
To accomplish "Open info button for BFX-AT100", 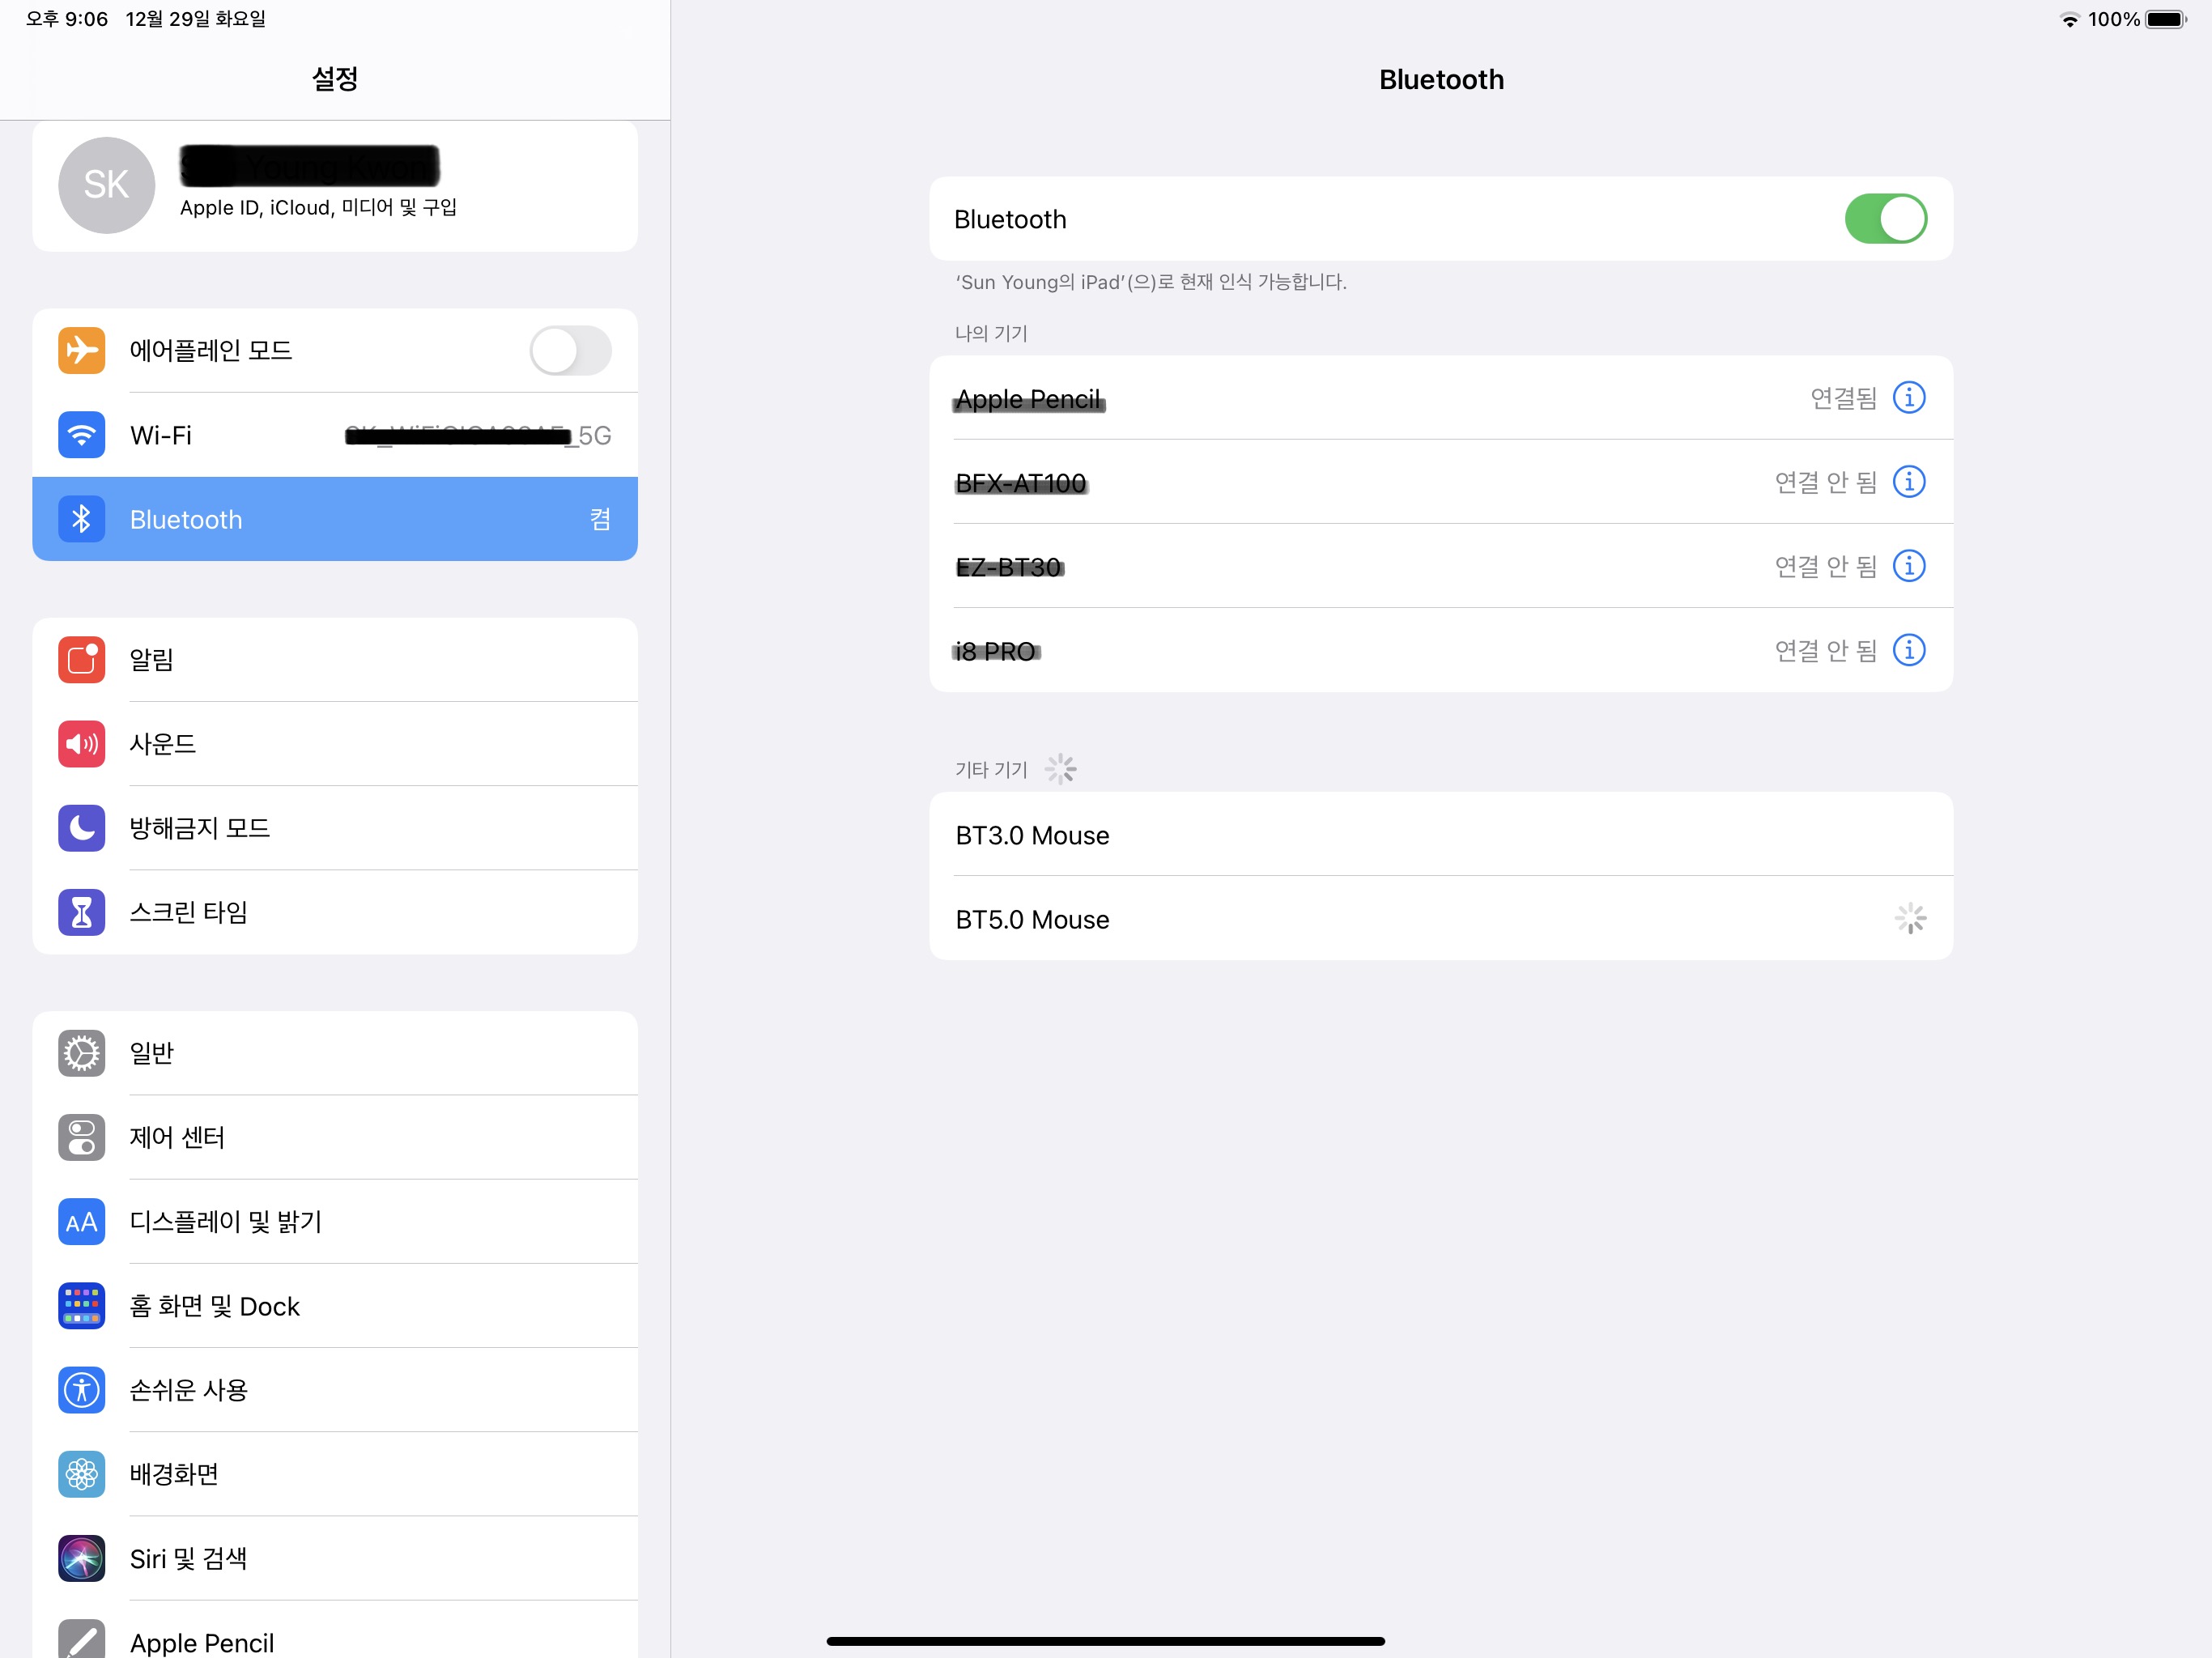I will (1908, 482).
